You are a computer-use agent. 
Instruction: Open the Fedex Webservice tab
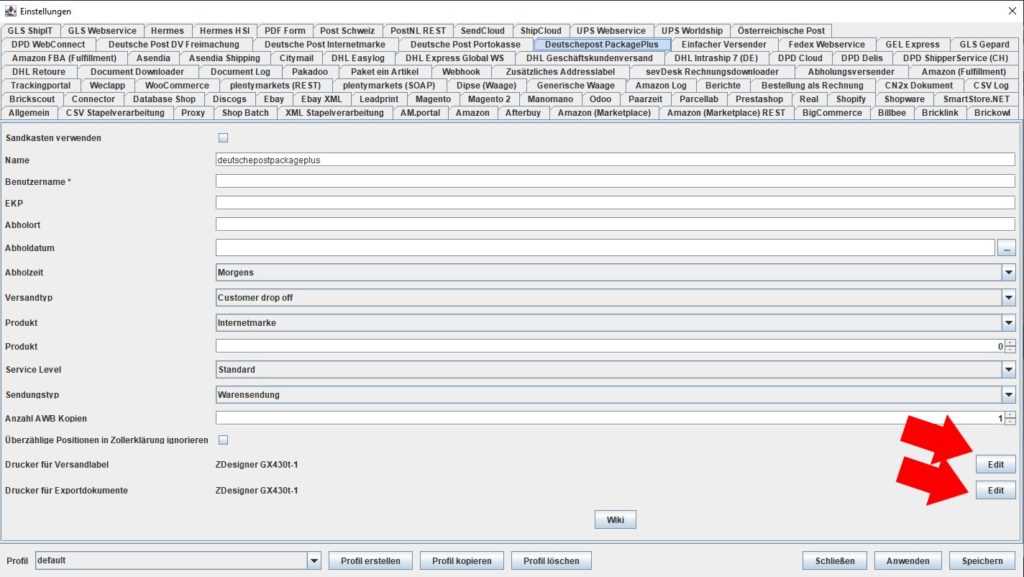click(x=826, y=44)
